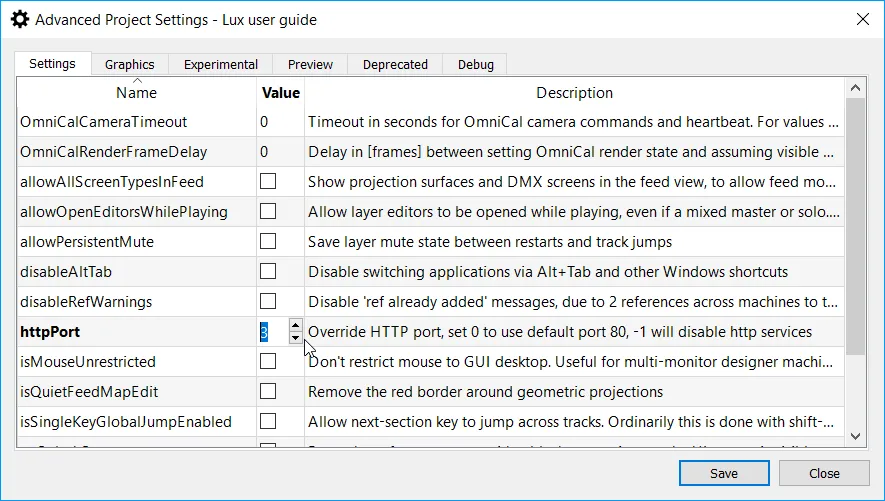This screenshot has height=501, width=885.
Task: Enable allowOpenEditorsWhilePlaying checkbox
Action: coord(268,211)
